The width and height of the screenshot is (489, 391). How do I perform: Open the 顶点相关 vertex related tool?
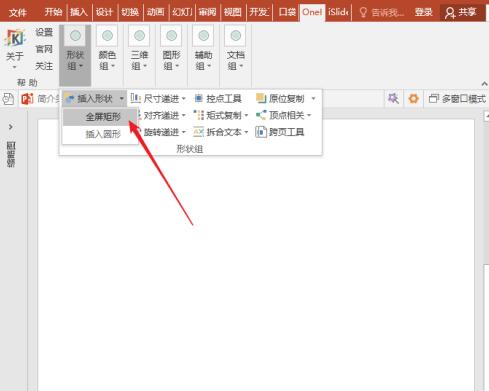[x=283, y=116]
